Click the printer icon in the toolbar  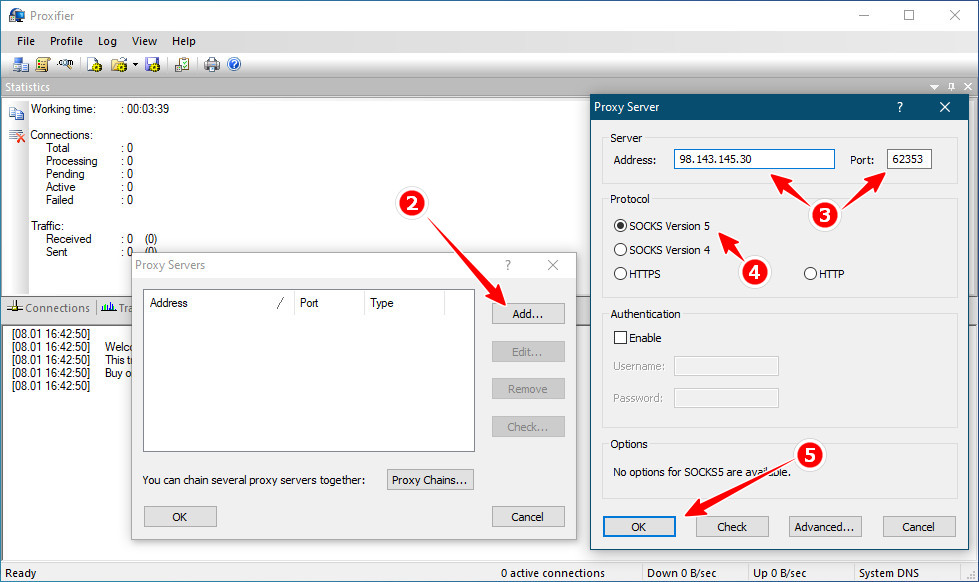tap(212, 64)
